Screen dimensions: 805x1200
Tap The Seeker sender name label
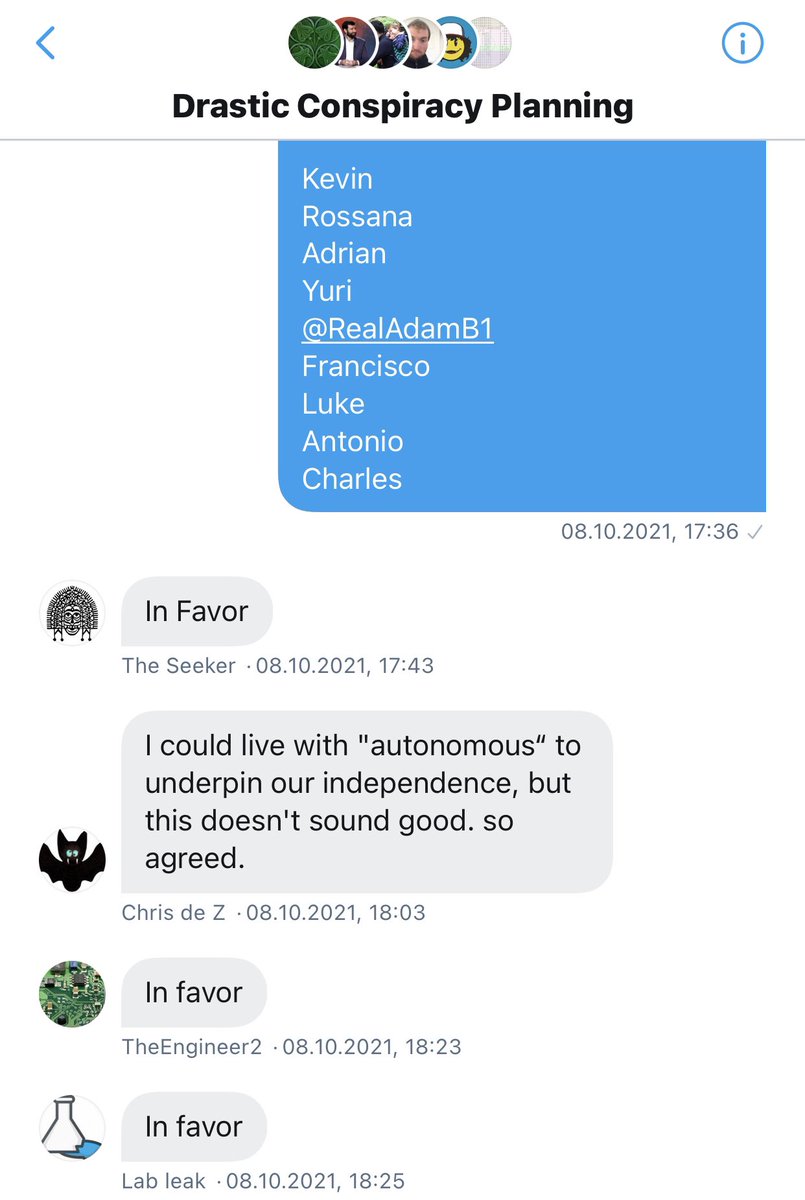point(179,666)
